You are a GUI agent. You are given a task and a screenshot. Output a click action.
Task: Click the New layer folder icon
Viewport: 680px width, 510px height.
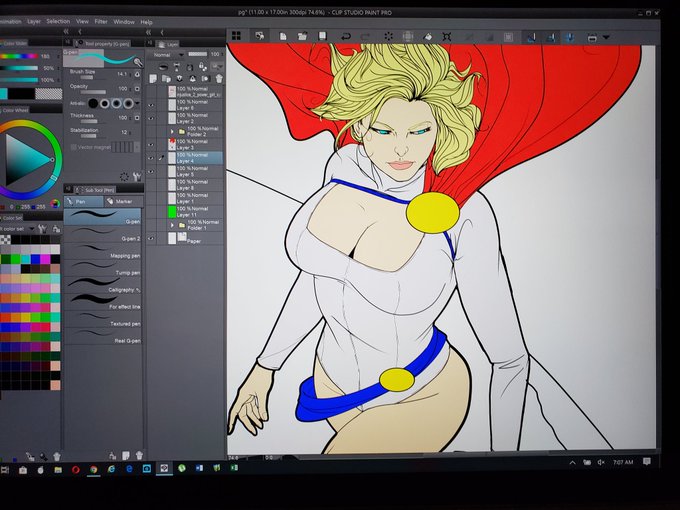coord(166,78)
